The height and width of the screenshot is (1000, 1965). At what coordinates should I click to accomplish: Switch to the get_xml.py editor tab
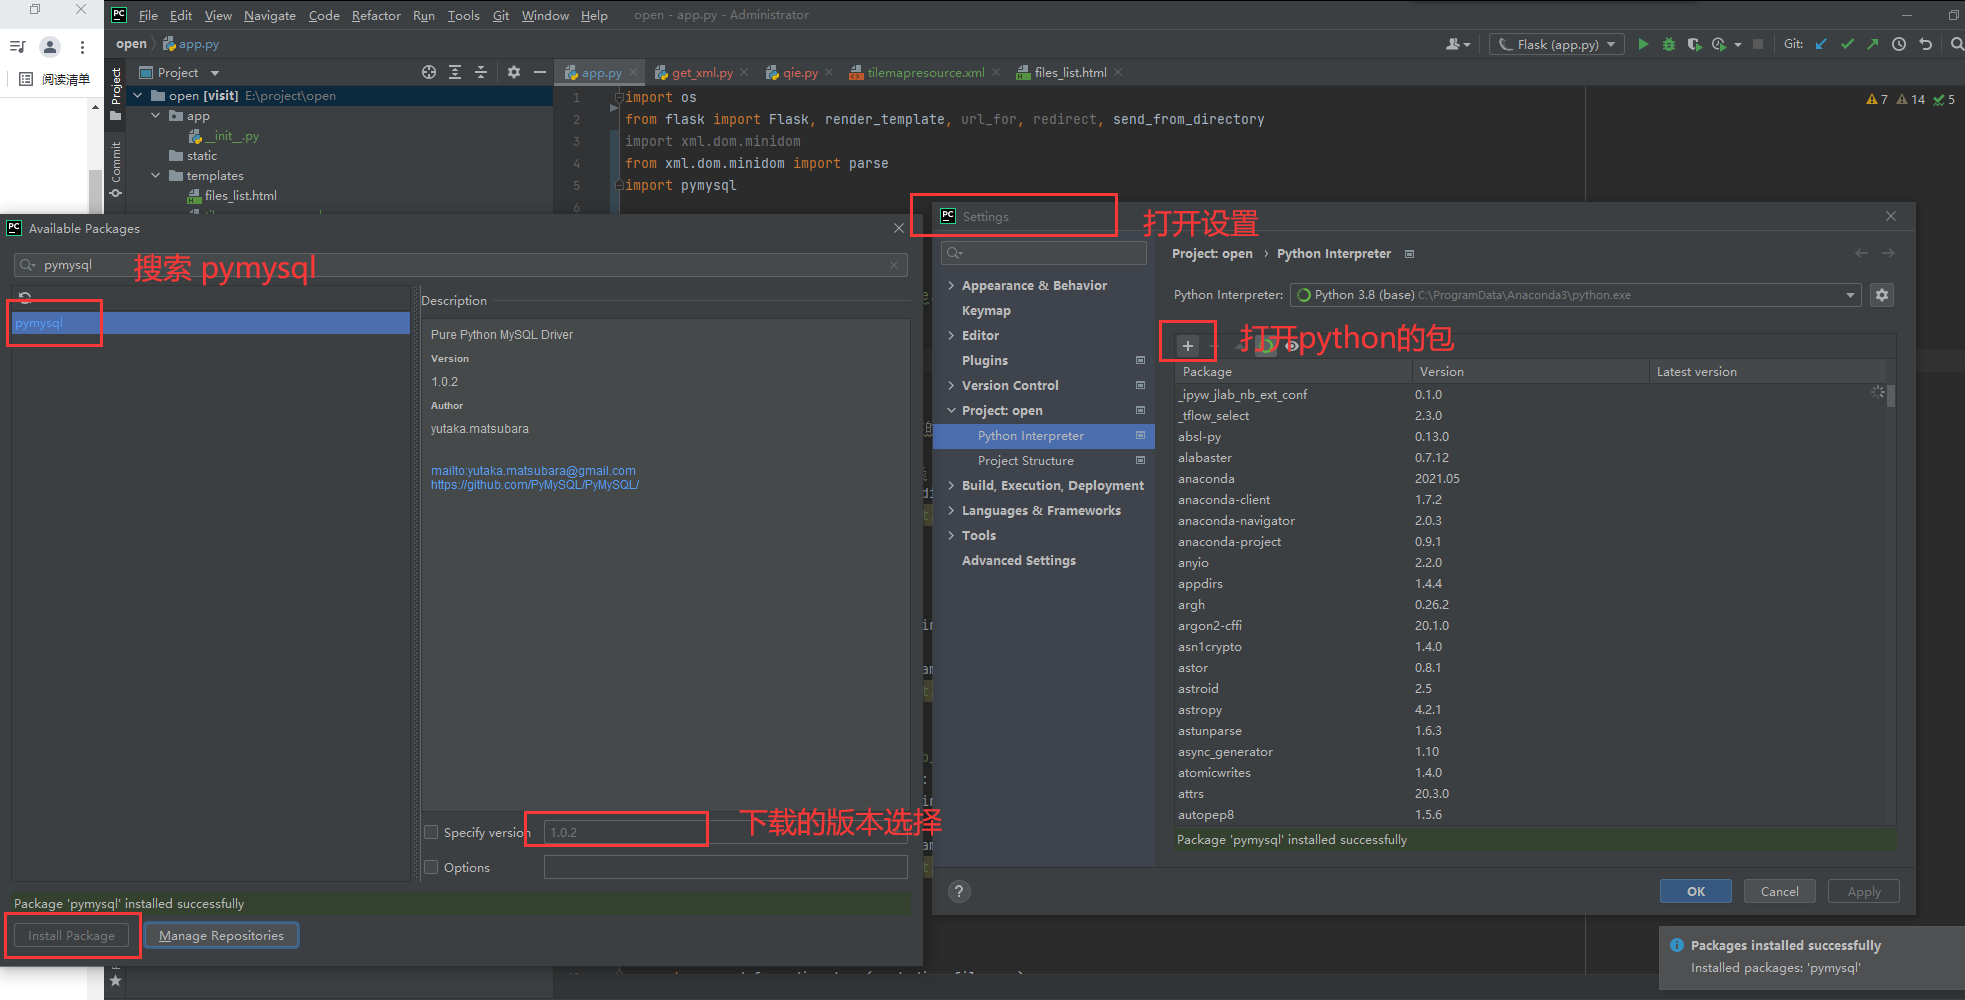702,72
